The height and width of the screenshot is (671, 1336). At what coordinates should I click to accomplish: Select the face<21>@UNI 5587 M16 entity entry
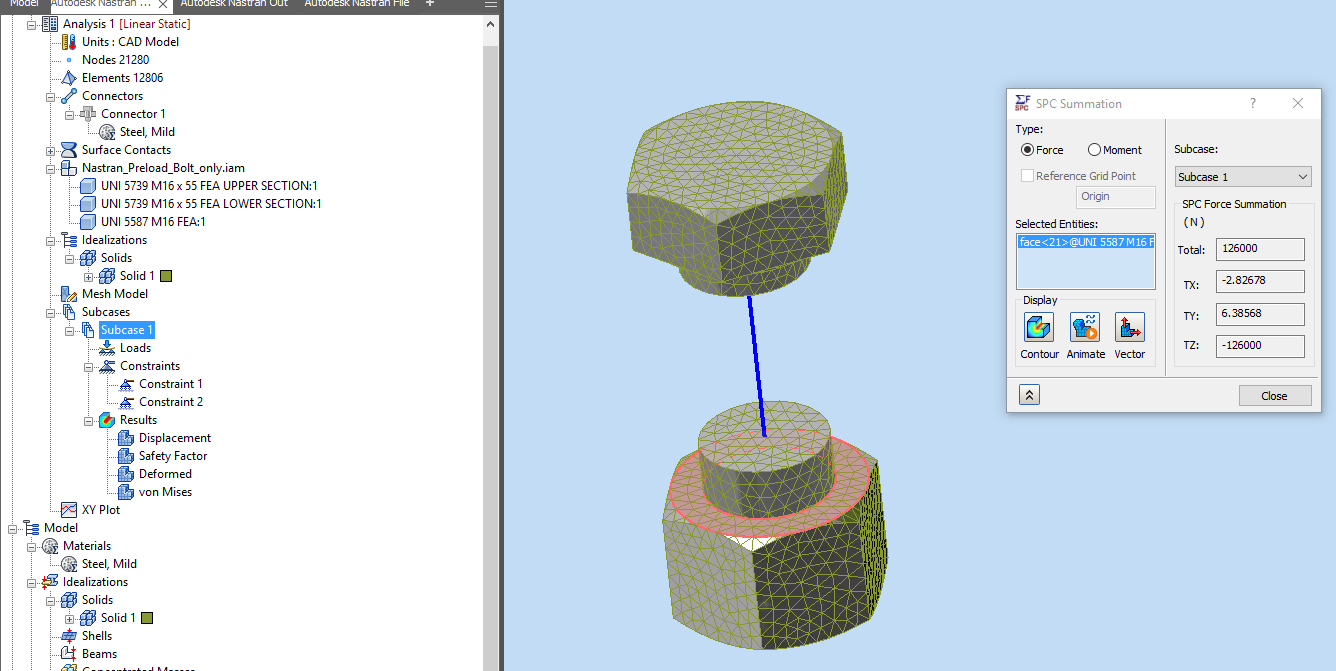click(x=1085, y=242)
